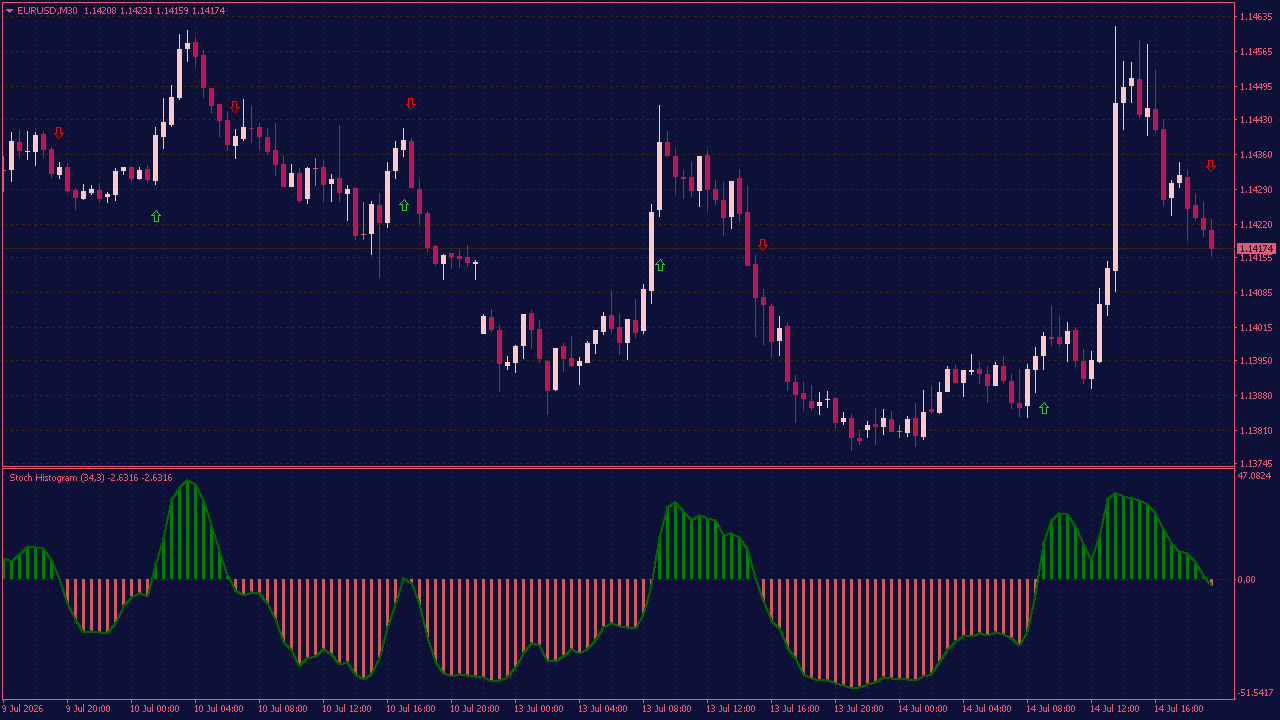
Task: Click the 9 Jul 20:00 time label
Action: click(x=89, y=709)
